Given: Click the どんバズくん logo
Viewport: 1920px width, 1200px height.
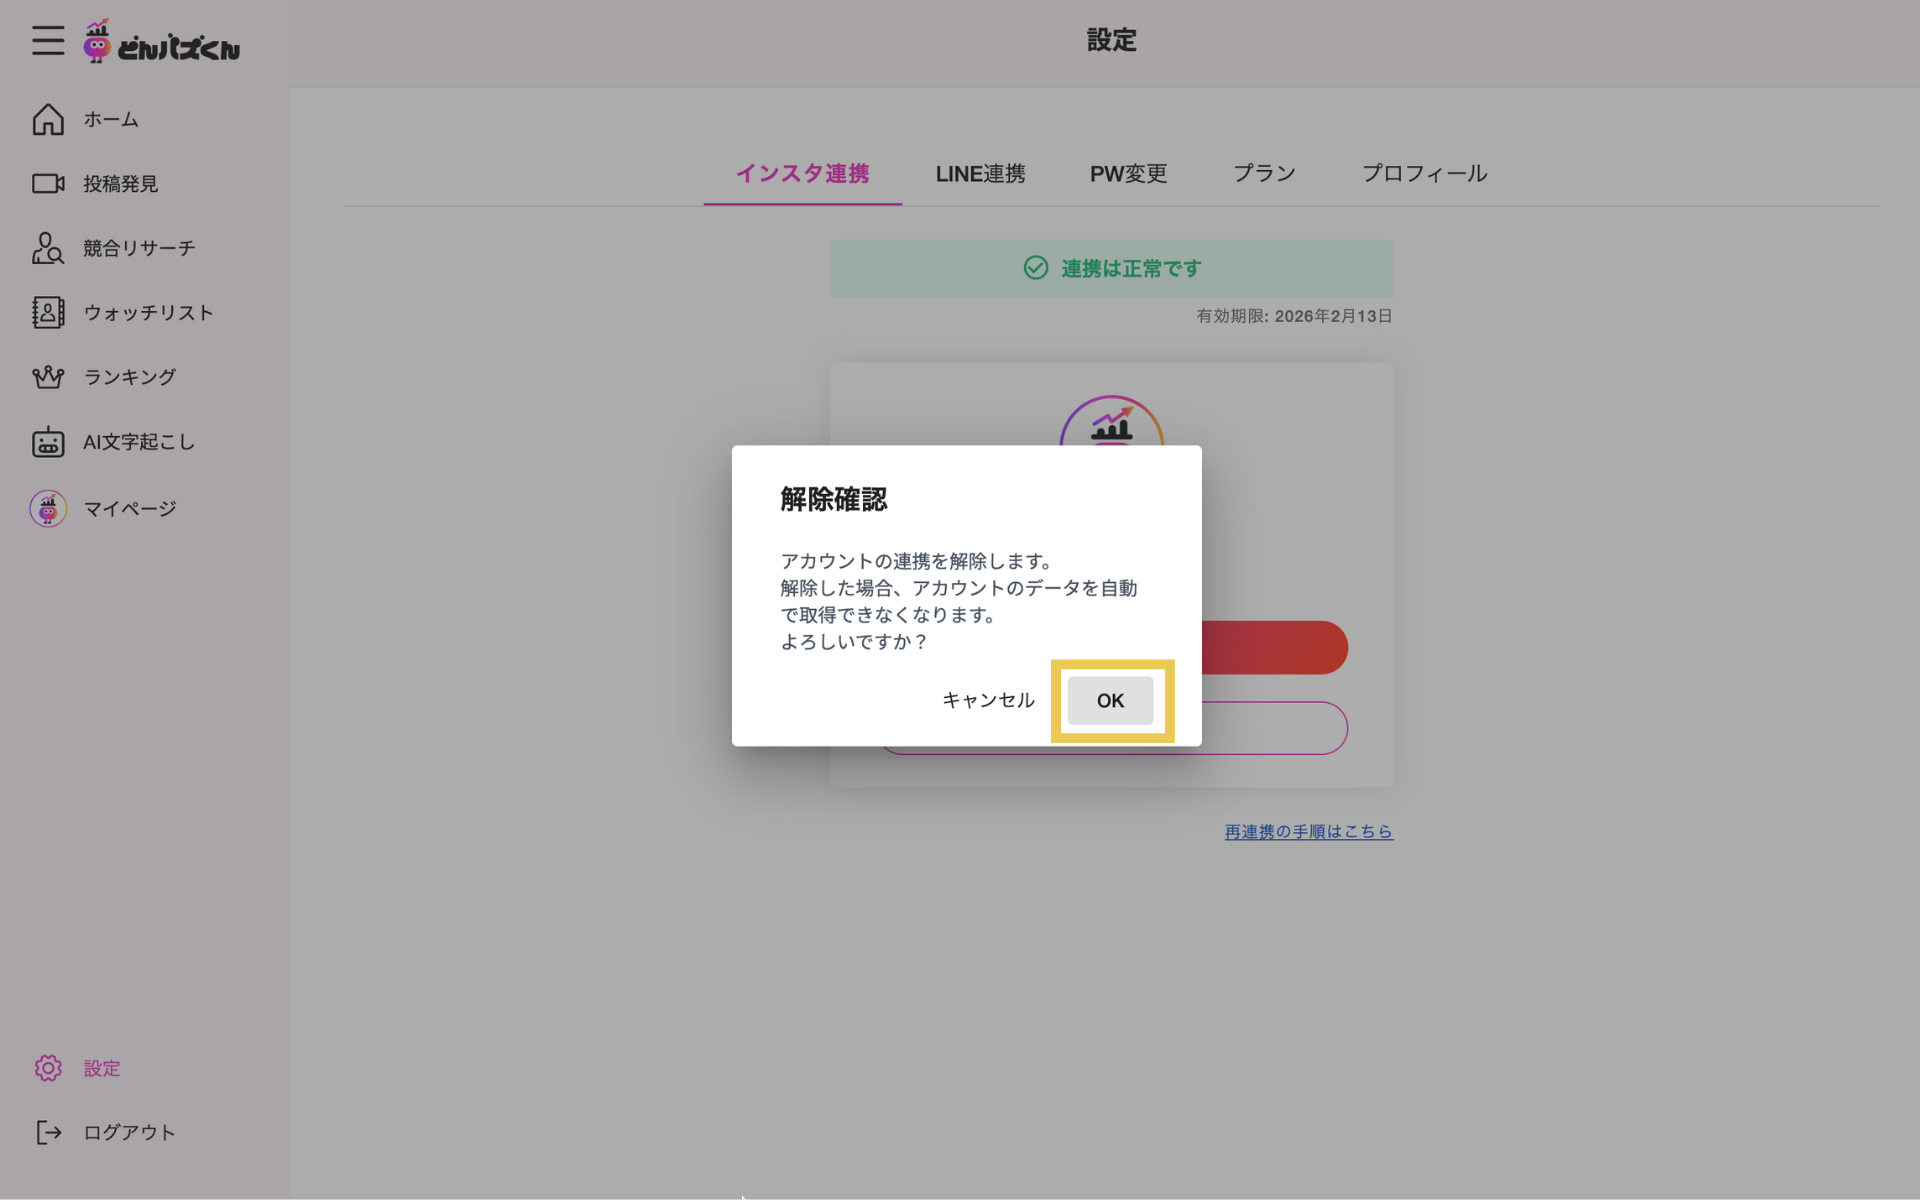Looking at the screenshot, I should (162, 42).
